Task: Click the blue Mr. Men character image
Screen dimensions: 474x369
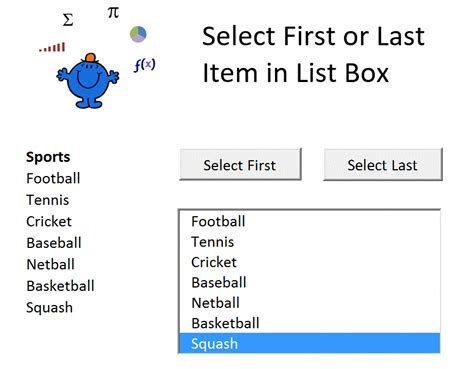Action: pos(88,81)
